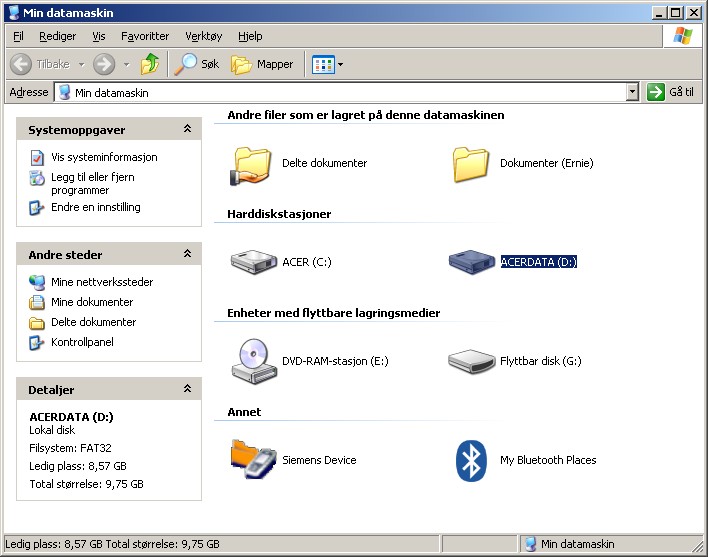Click the My Bluetooth Places label
Screen dimensions: 708x557
click(x=548, y=460)
